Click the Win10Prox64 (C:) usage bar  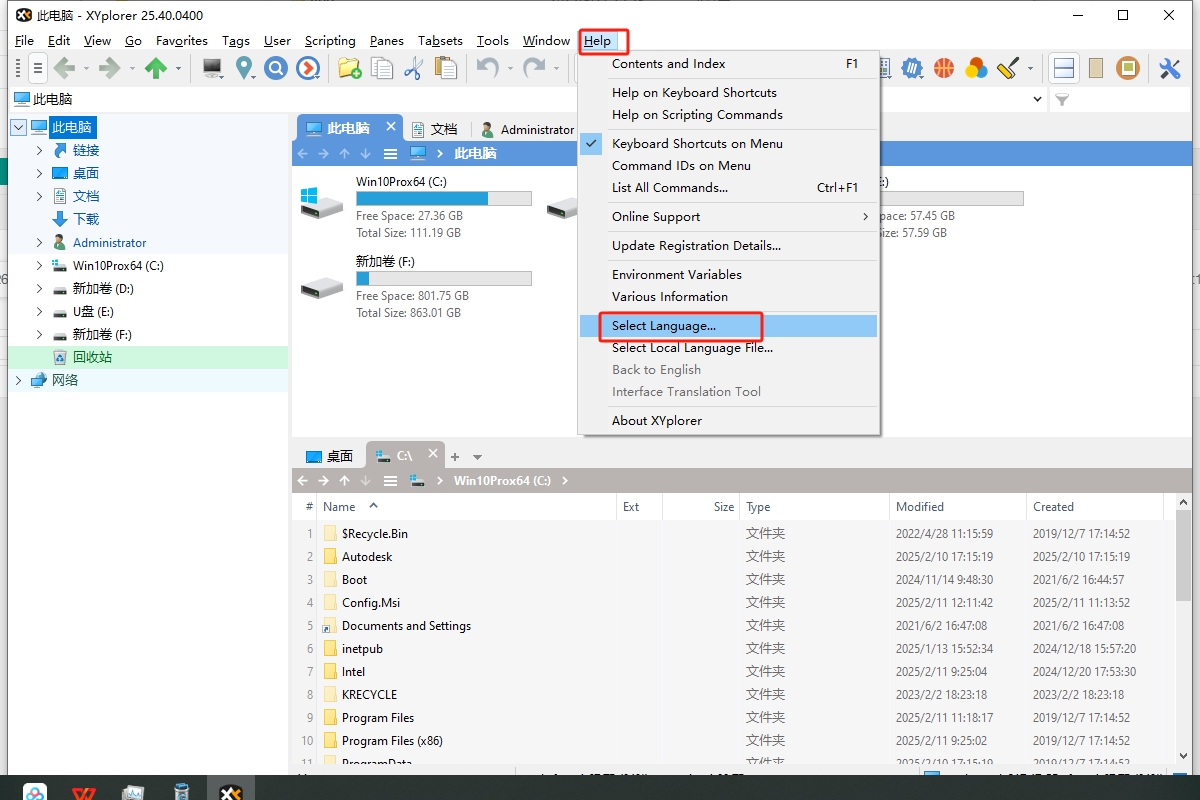coord(443,199)
